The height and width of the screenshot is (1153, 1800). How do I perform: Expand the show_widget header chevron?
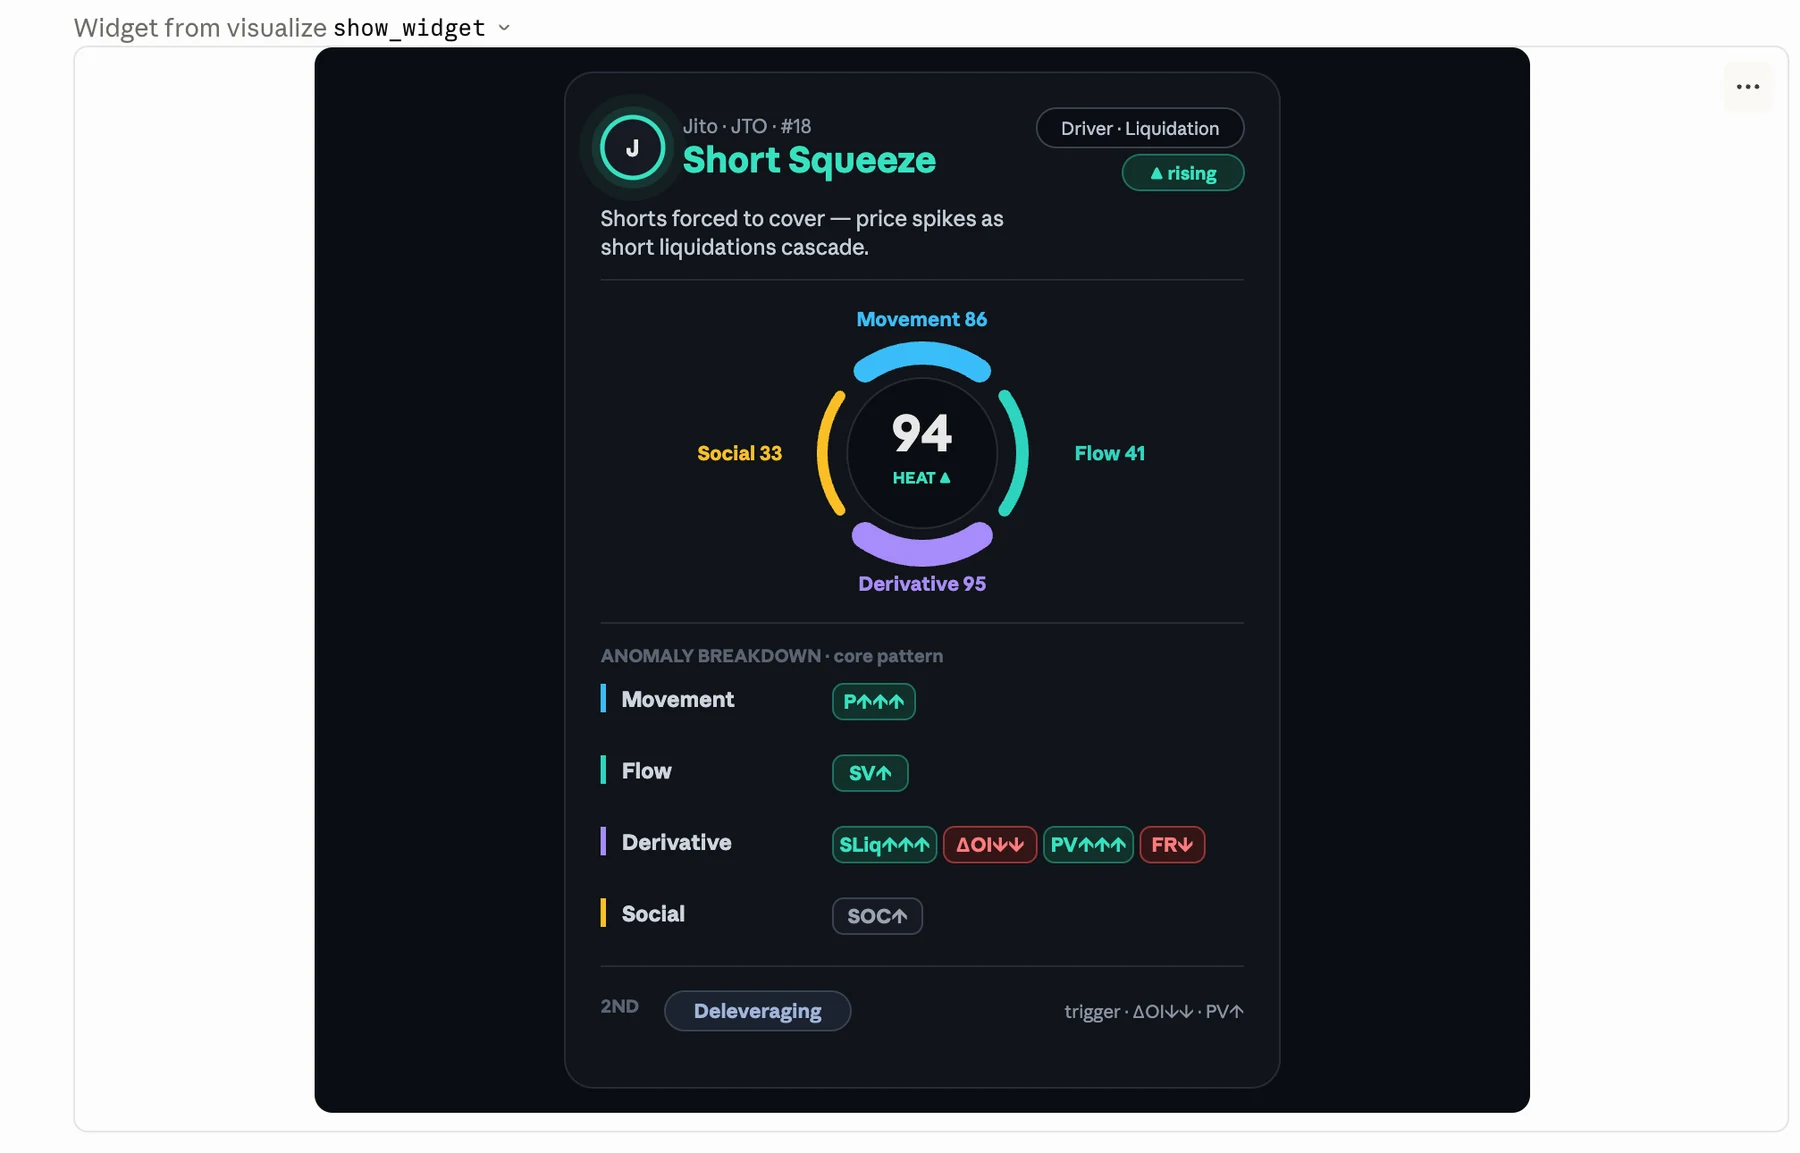click(x=504, y=28)
